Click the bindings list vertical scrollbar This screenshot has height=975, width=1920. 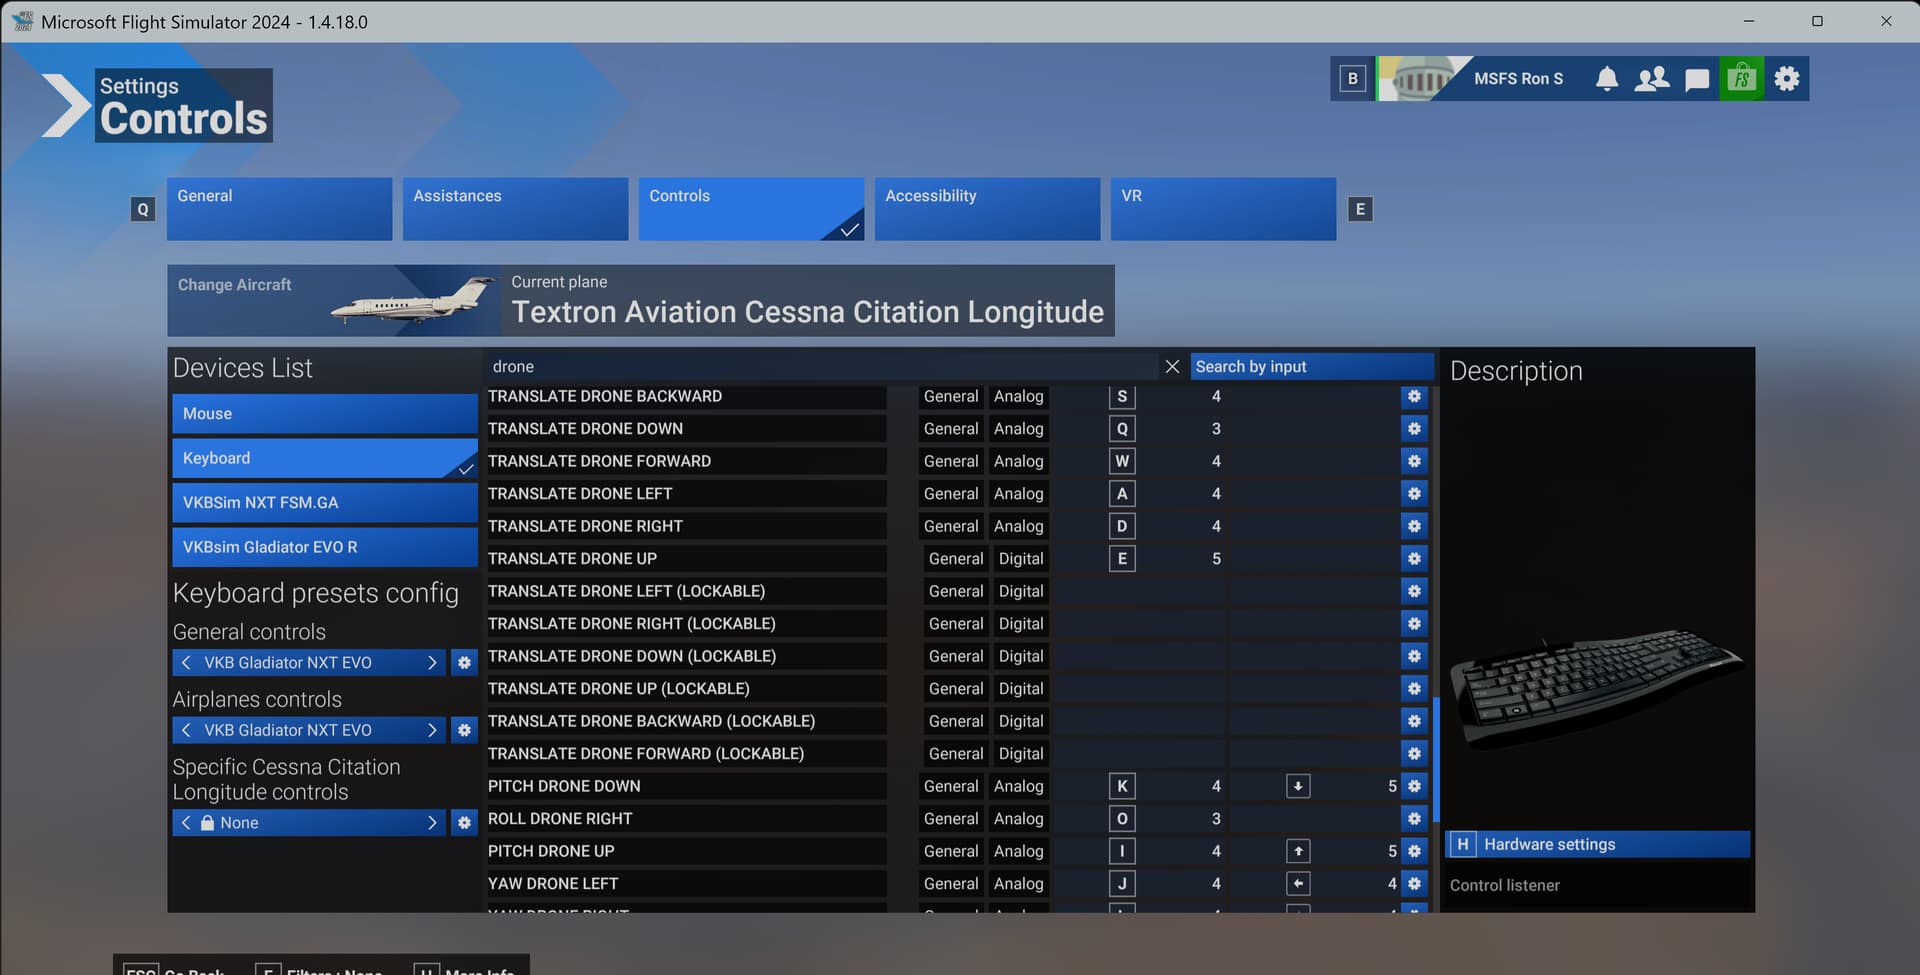[x=1436, y=759]
